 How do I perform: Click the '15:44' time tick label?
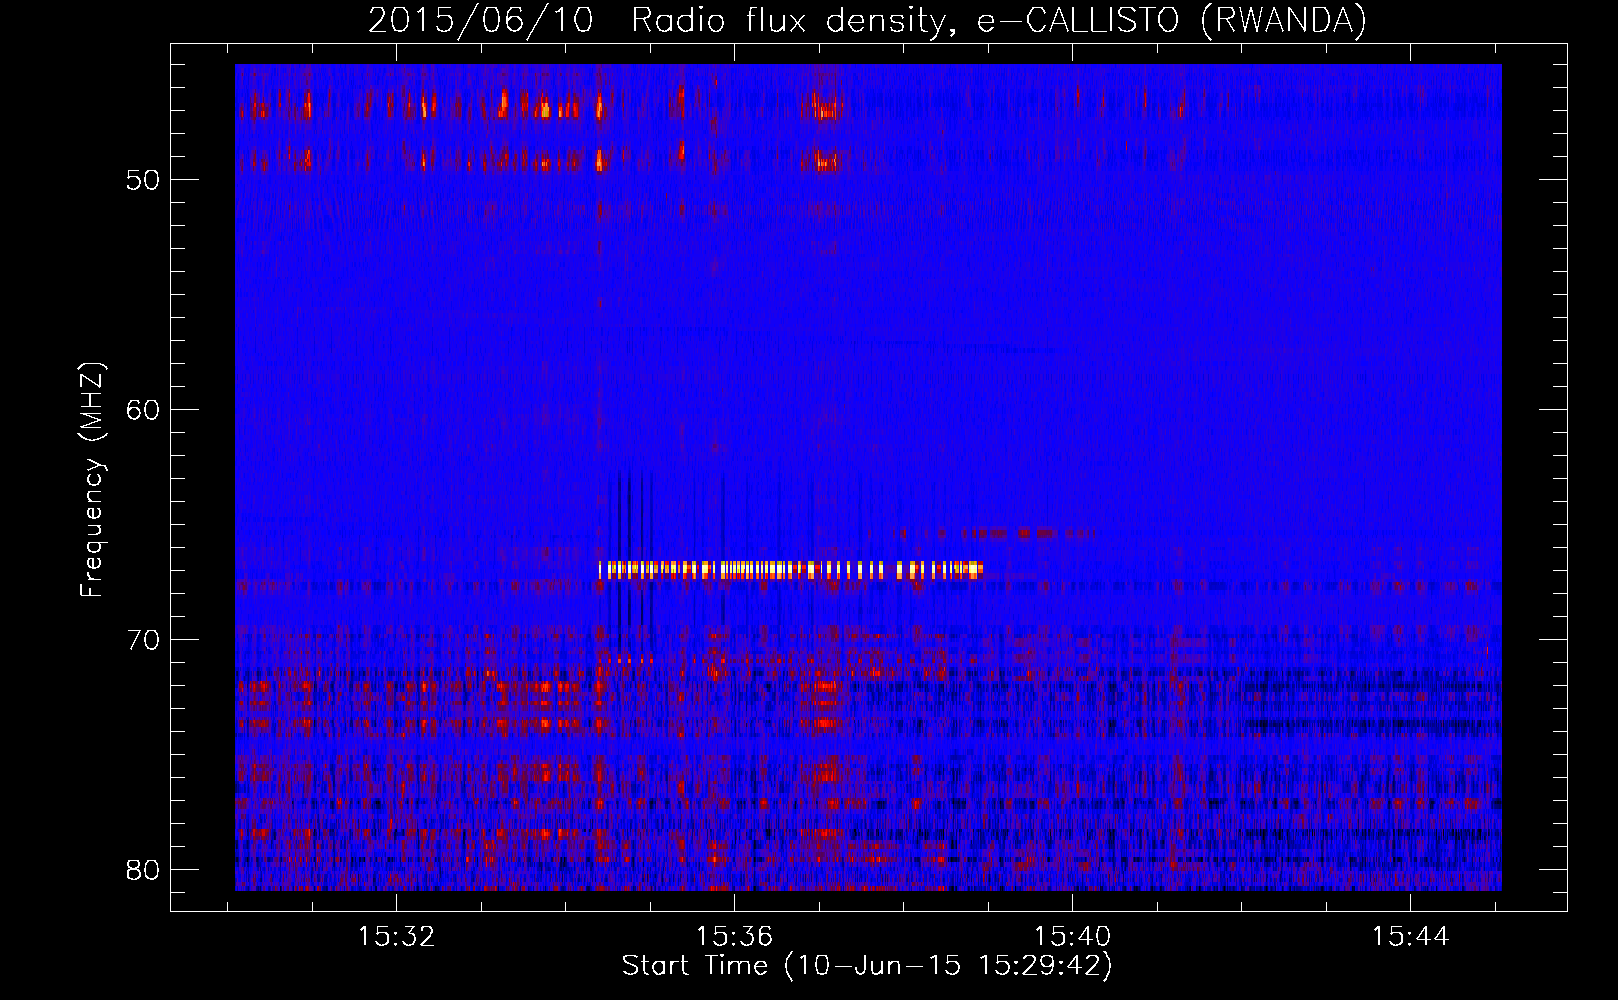1410,937
